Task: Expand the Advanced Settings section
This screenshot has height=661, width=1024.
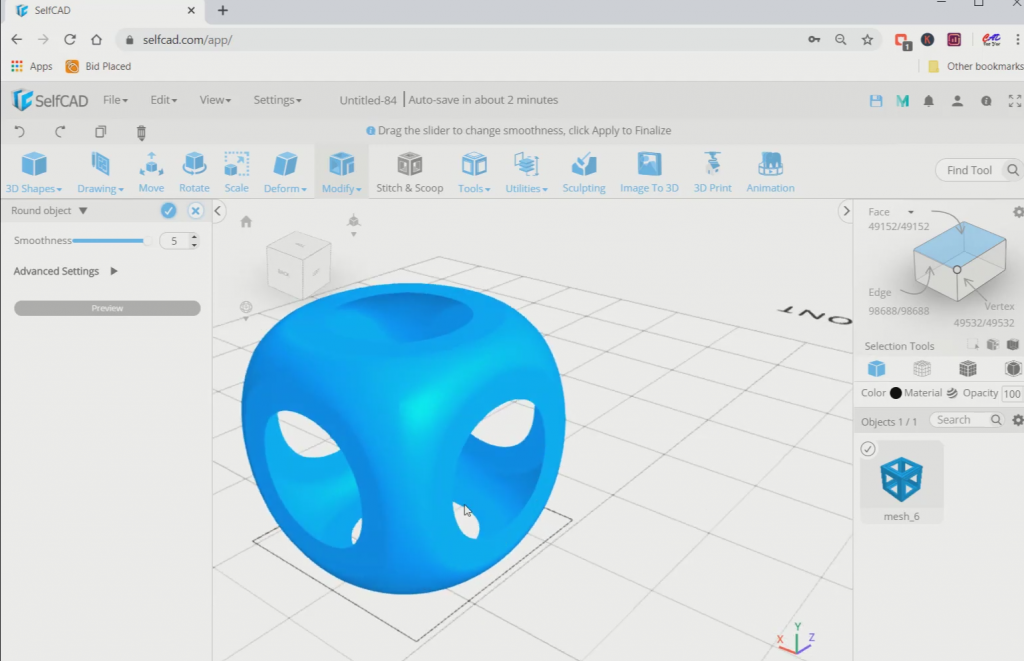Action: pos(55,270)
